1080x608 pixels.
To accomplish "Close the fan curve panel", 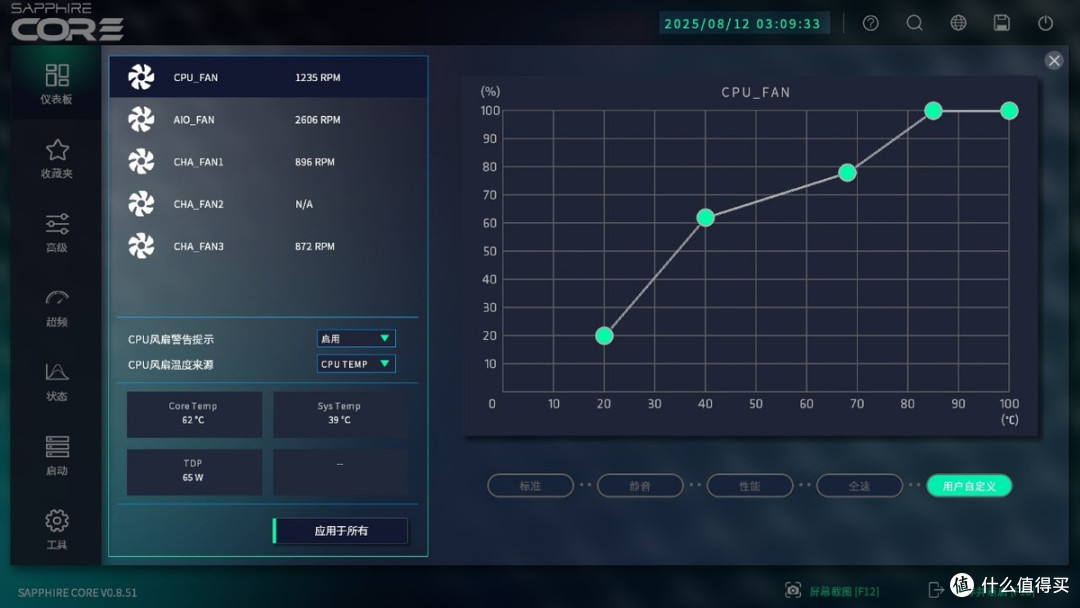I will 1054,61.
